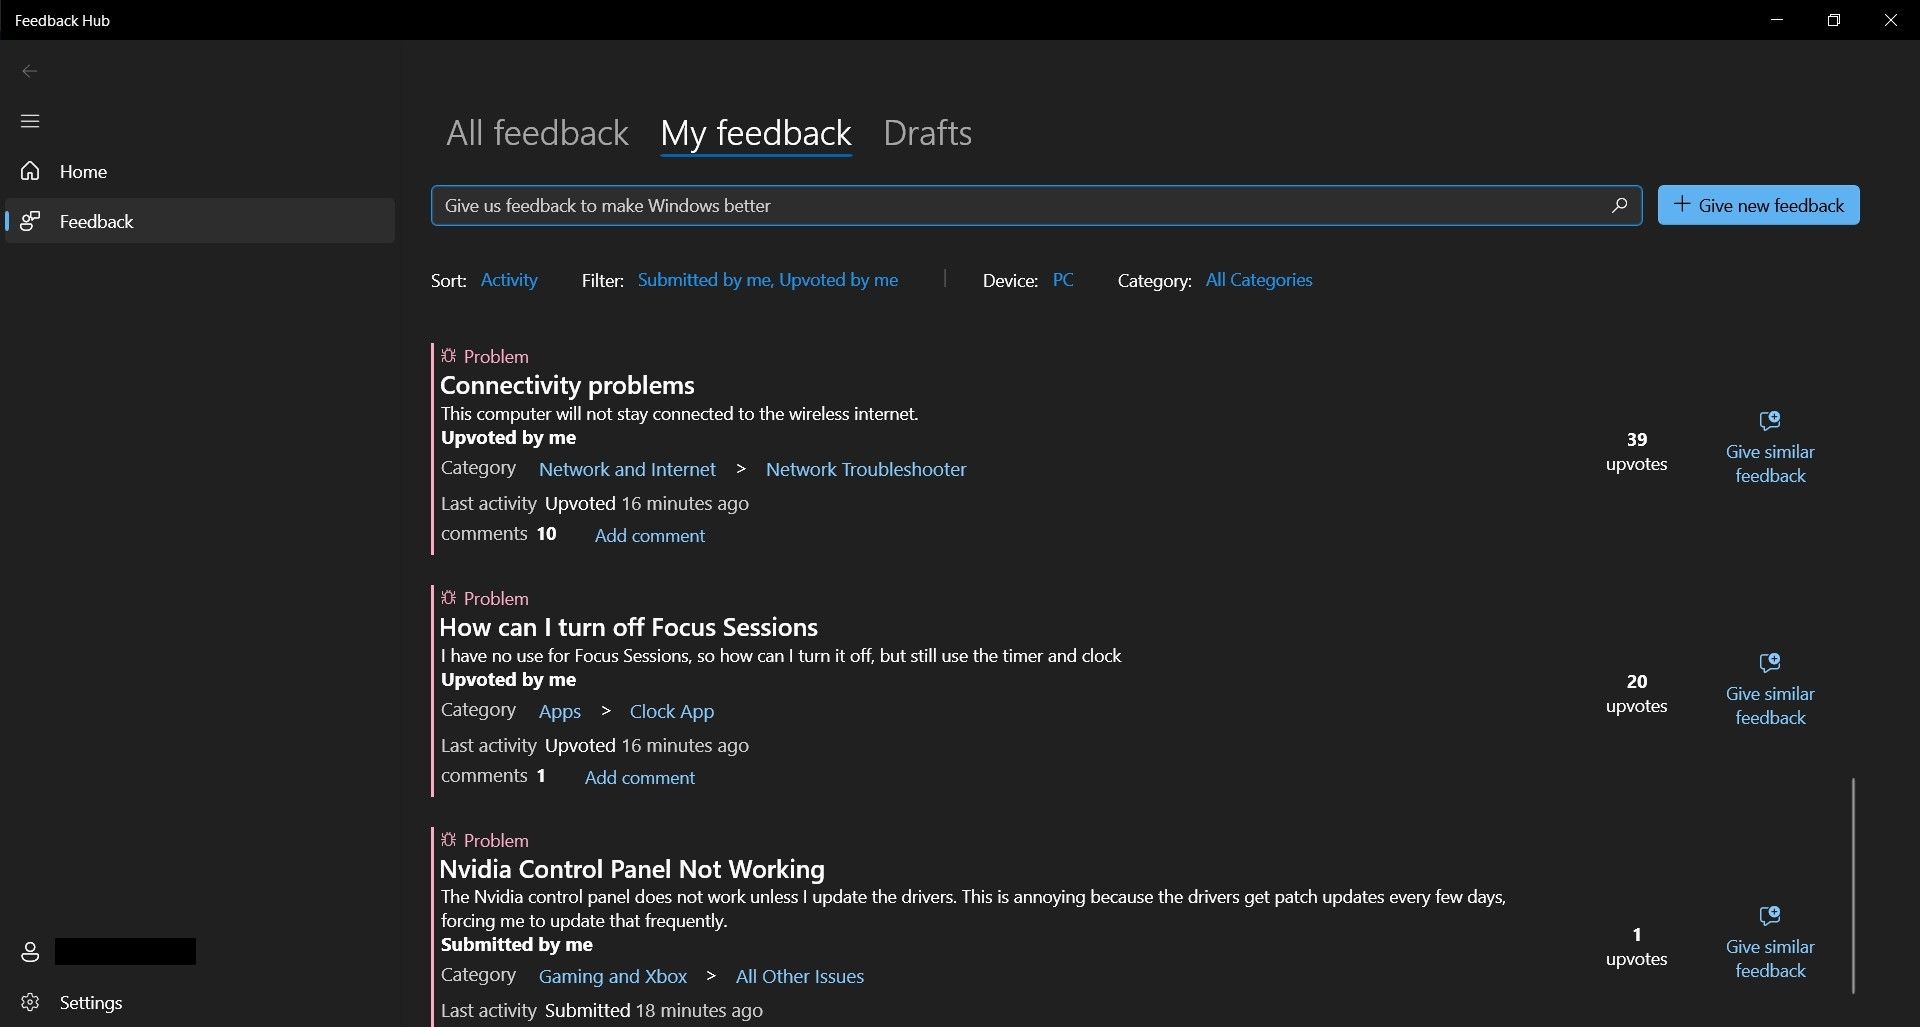
Task: Go to Home in the sidebar
Action: pos(83,172)
